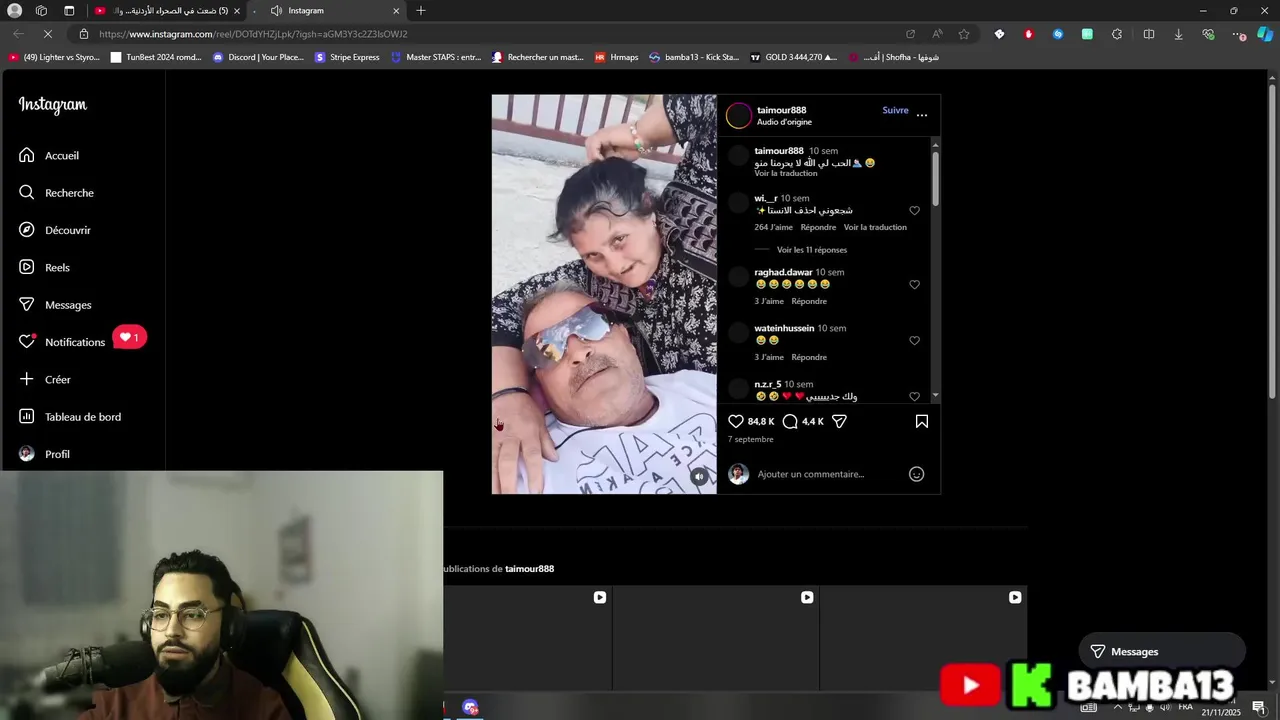1280x720 pixels.
Task: Open the floating Messages button
Action: point(1162,652)
